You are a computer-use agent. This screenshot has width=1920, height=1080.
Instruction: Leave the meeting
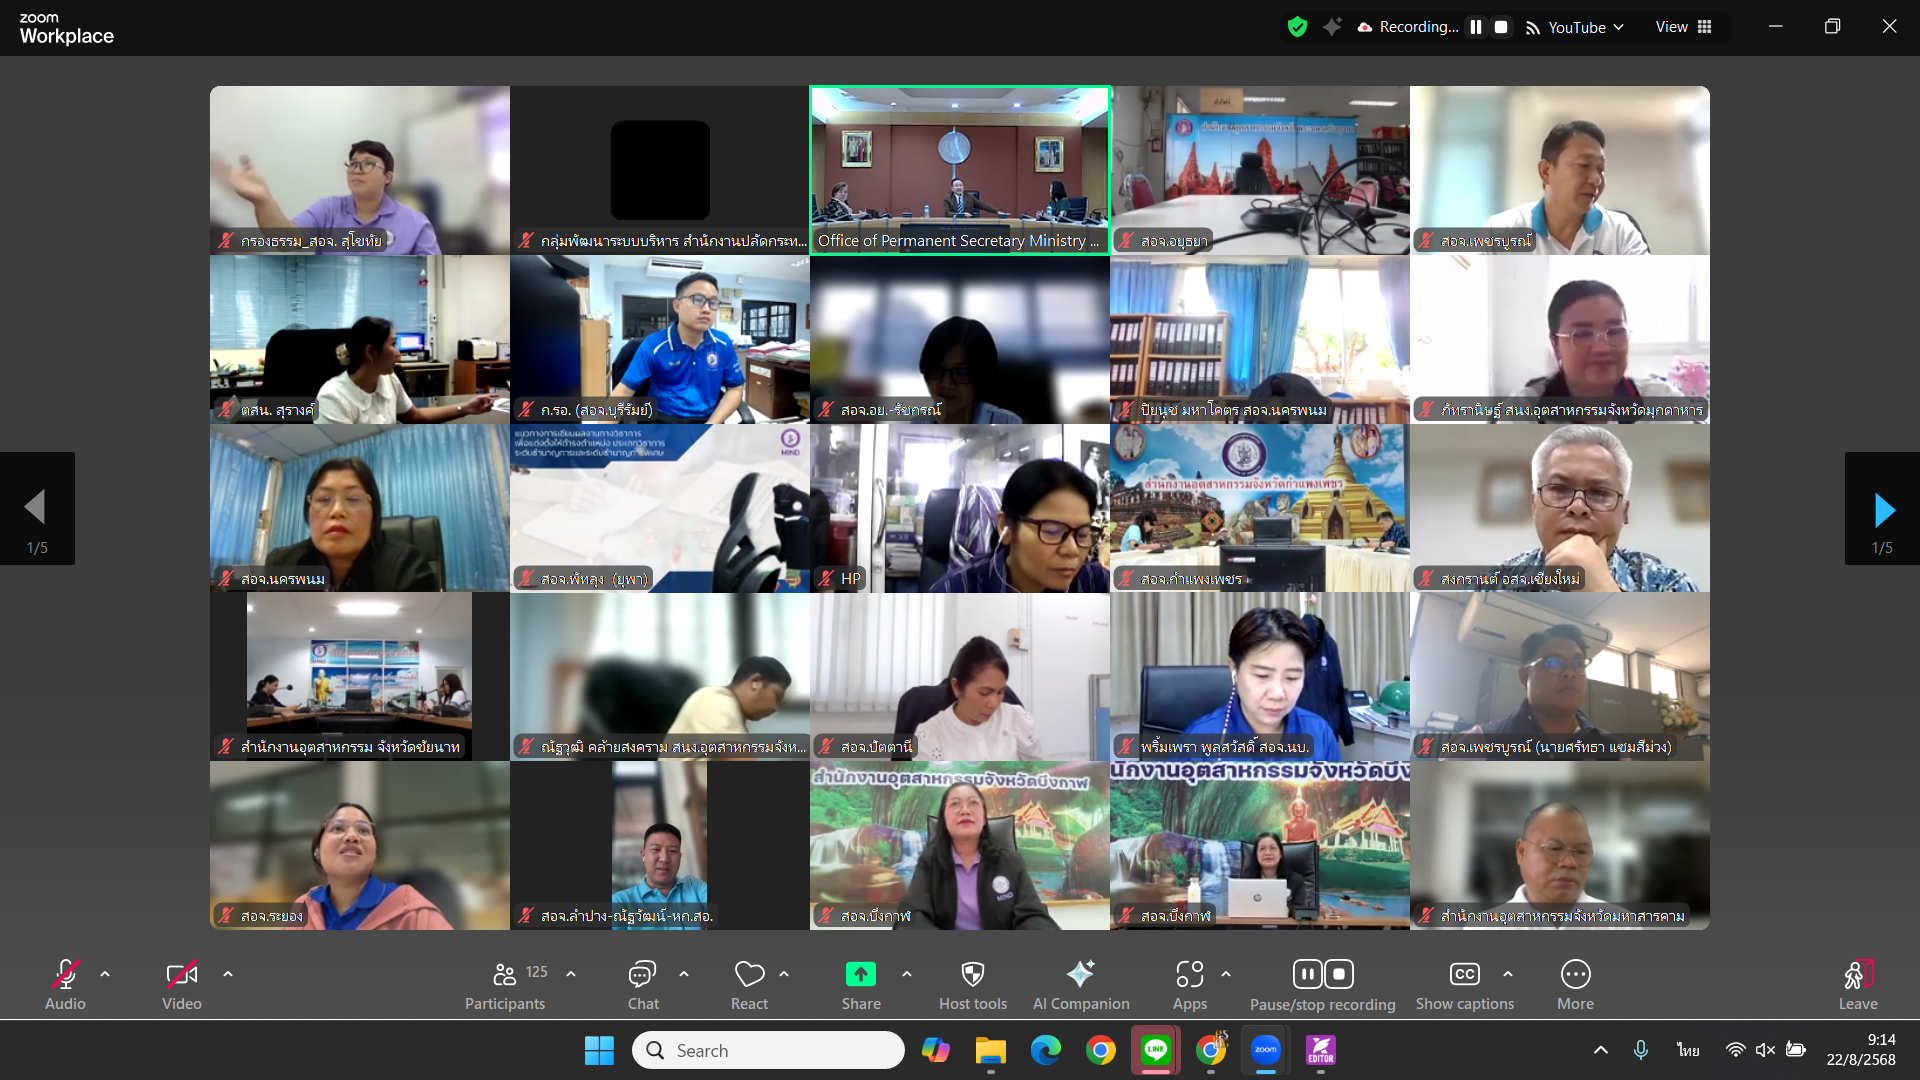[1857, 975]
